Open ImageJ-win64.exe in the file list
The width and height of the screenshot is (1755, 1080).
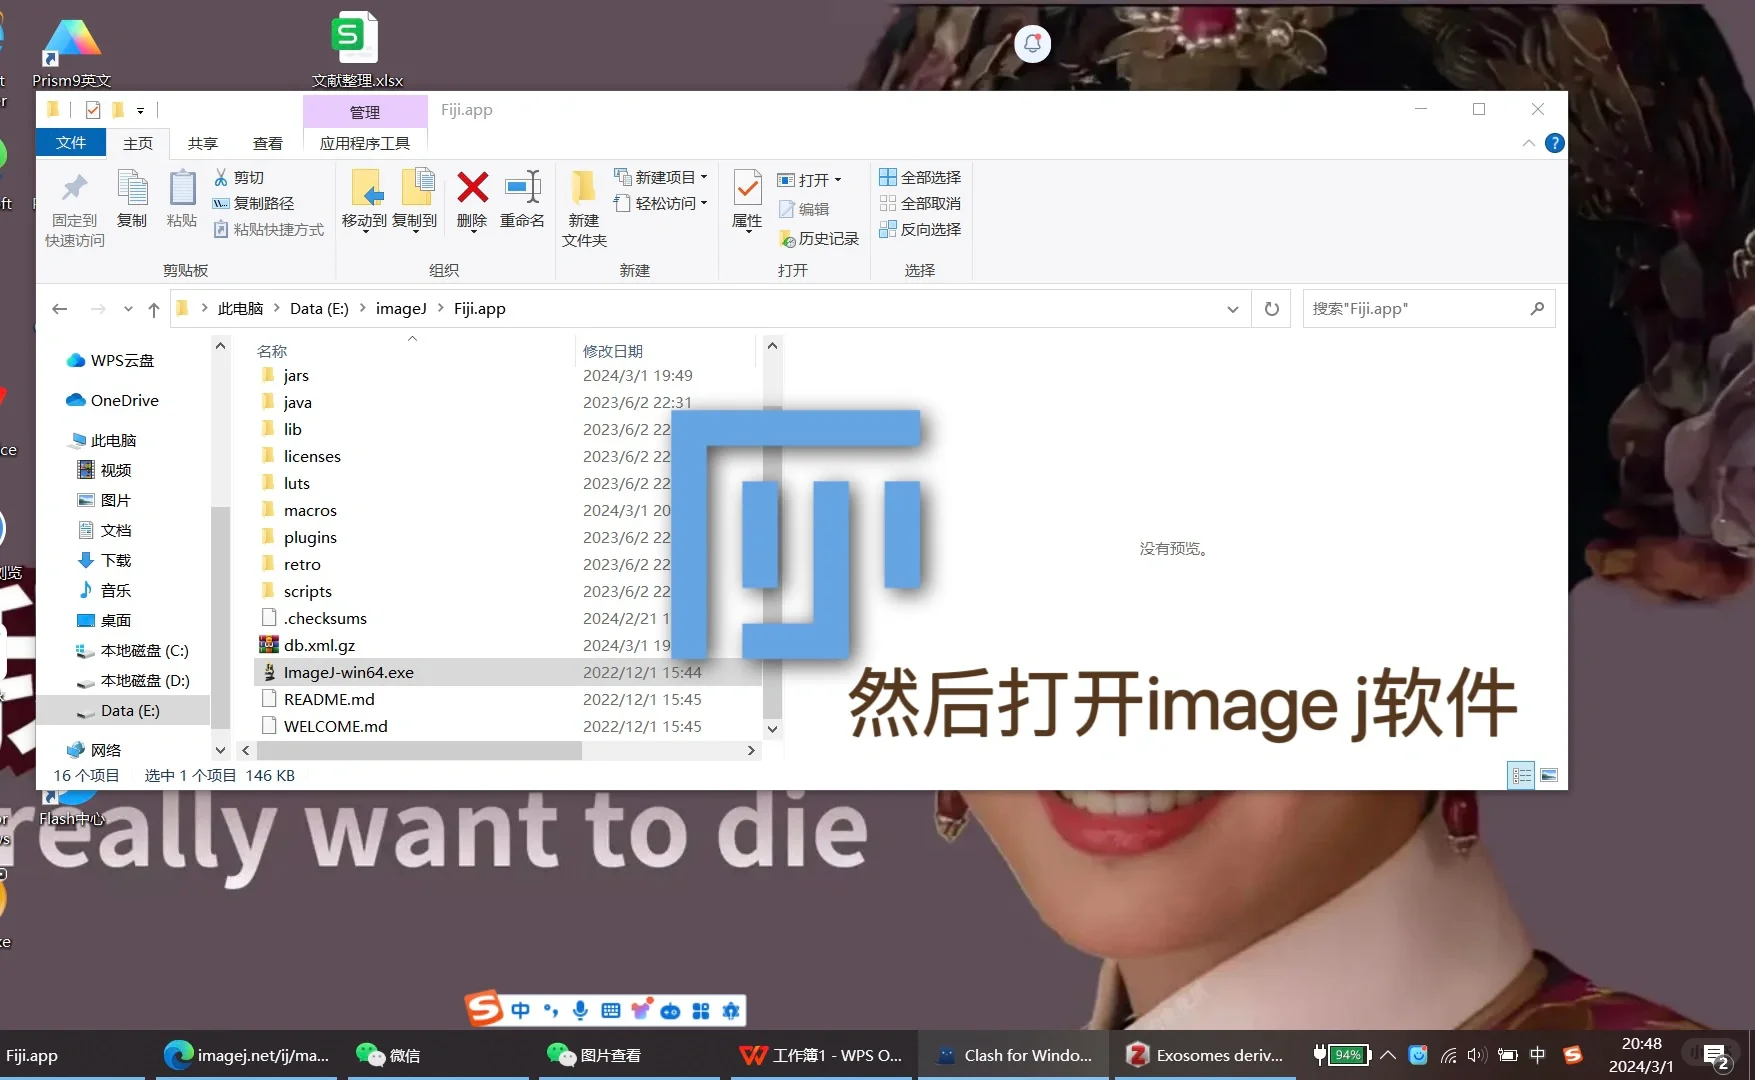click(x=348, y=672)
